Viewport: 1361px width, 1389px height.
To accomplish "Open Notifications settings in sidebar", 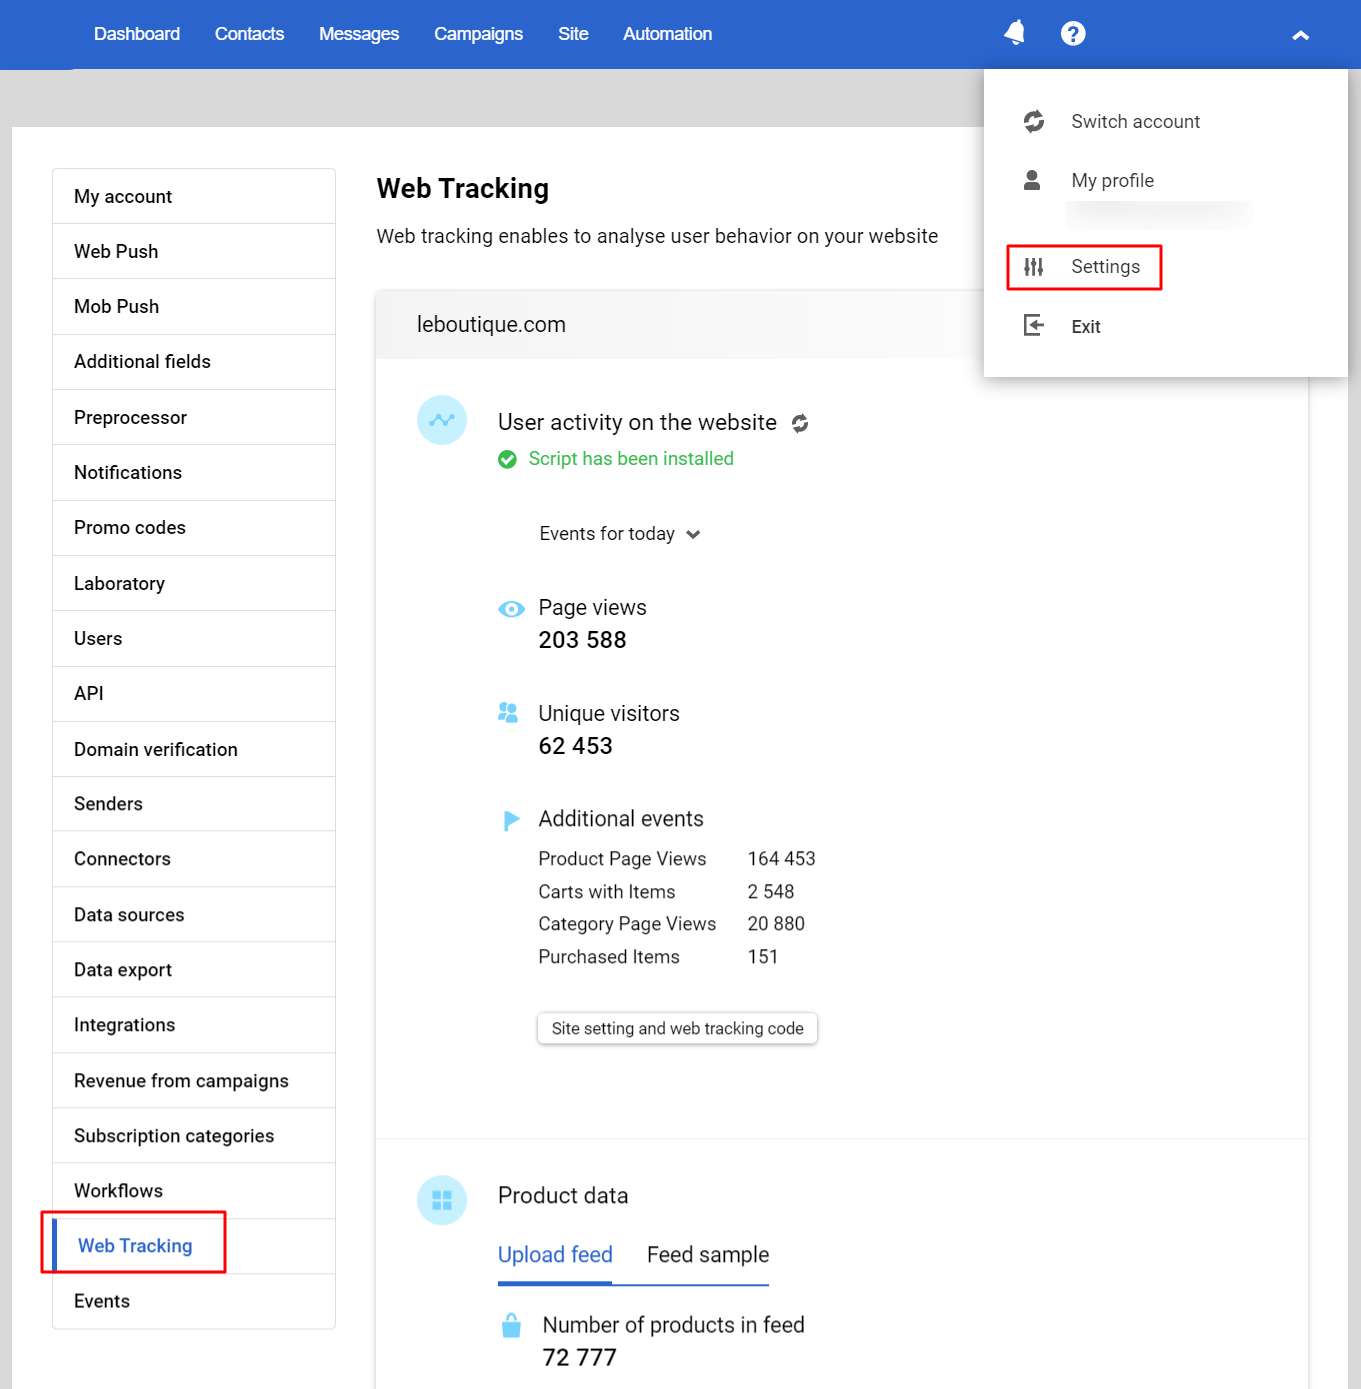I will point(194,473).
